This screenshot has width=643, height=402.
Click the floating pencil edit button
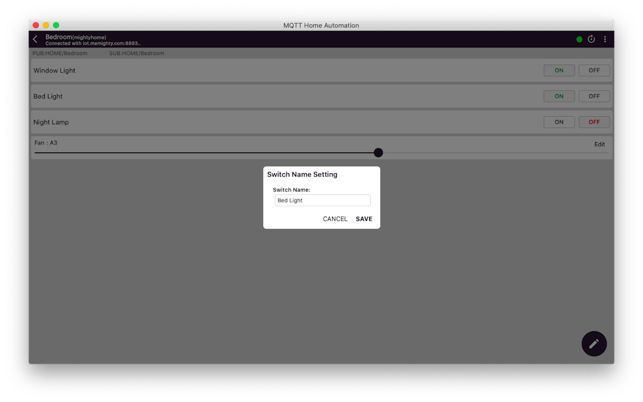pyautogui.click(x=594, y=343)
